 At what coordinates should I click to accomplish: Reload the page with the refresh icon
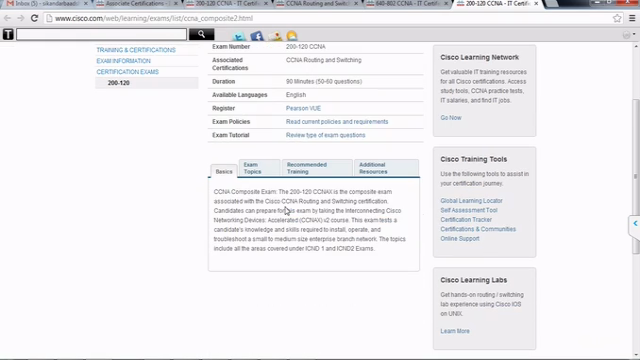[34, 18]
